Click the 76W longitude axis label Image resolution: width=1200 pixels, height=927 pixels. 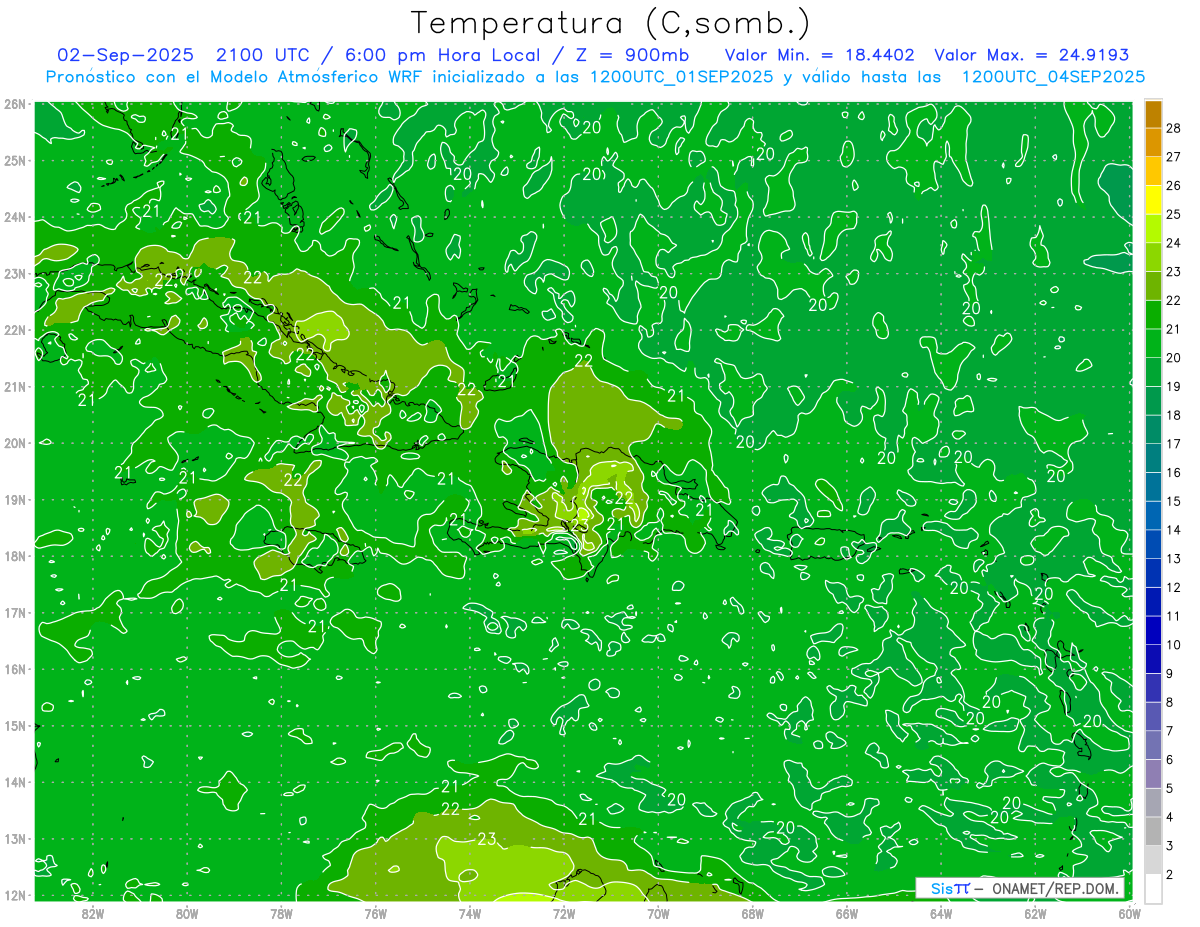376,913
